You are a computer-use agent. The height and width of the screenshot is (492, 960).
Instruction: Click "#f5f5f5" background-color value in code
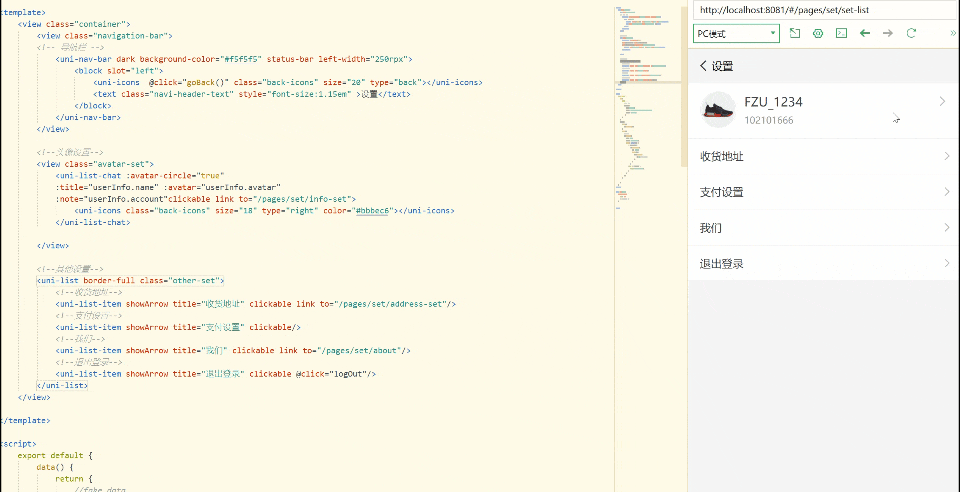click(x=243, y=59)
